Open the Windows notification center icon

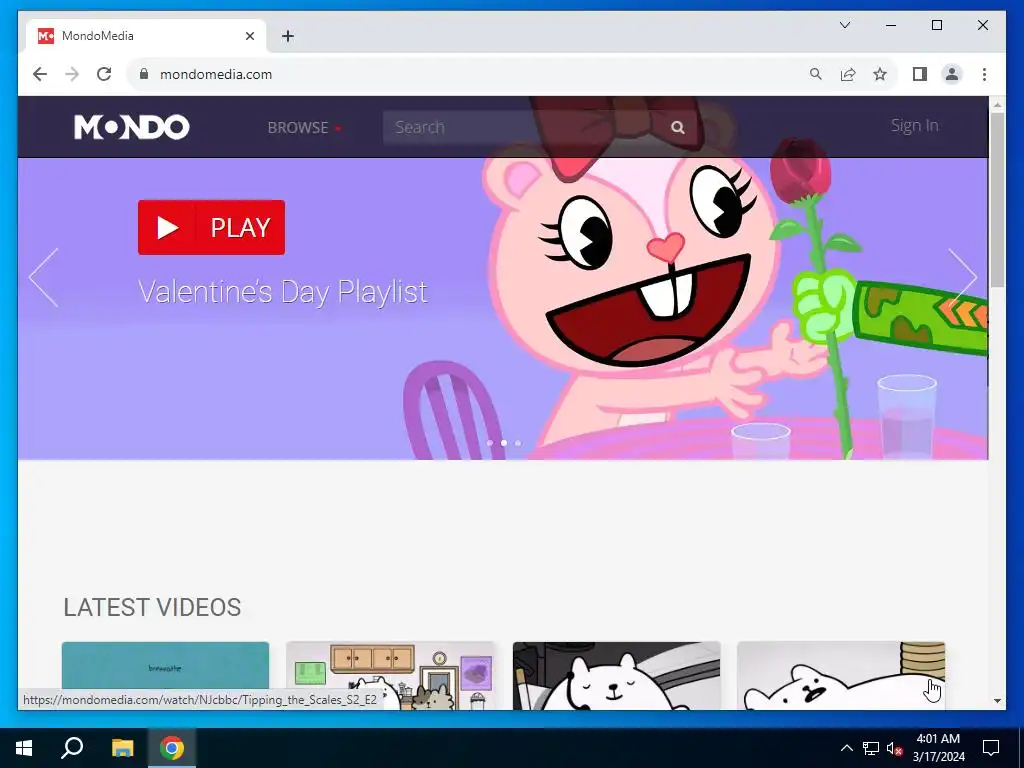click(991, 748)
